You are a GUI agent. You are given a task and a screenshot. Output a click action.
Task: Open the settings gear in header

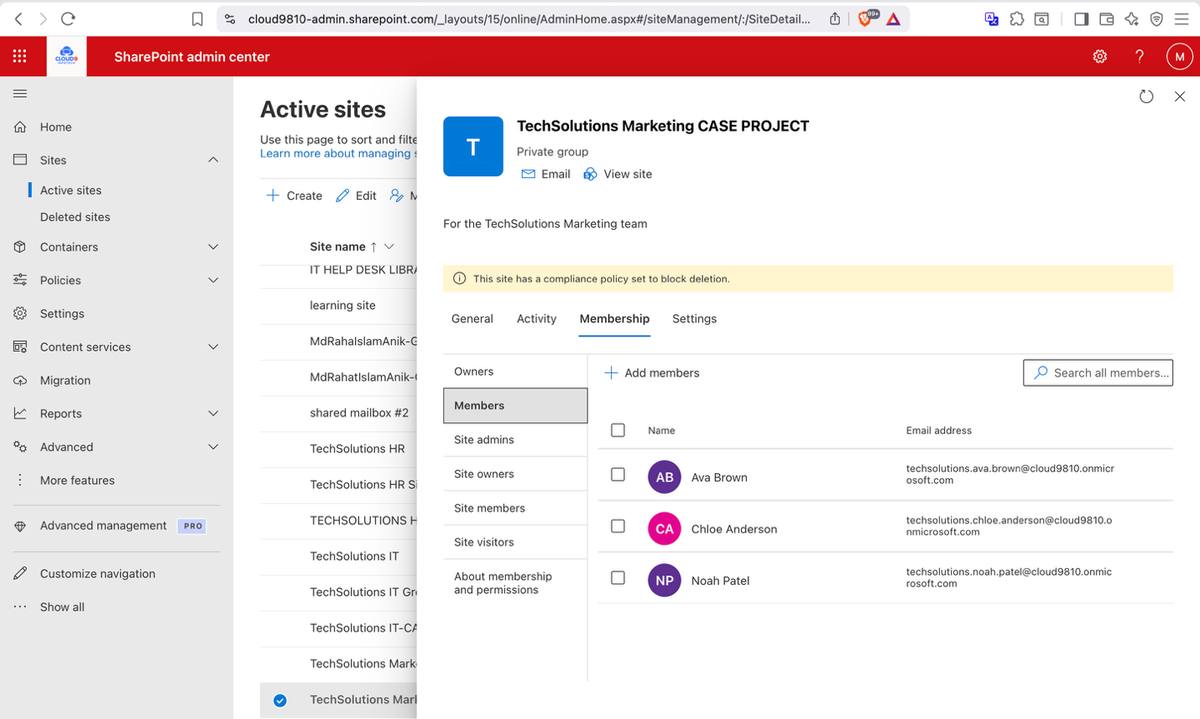[1100, 56]
